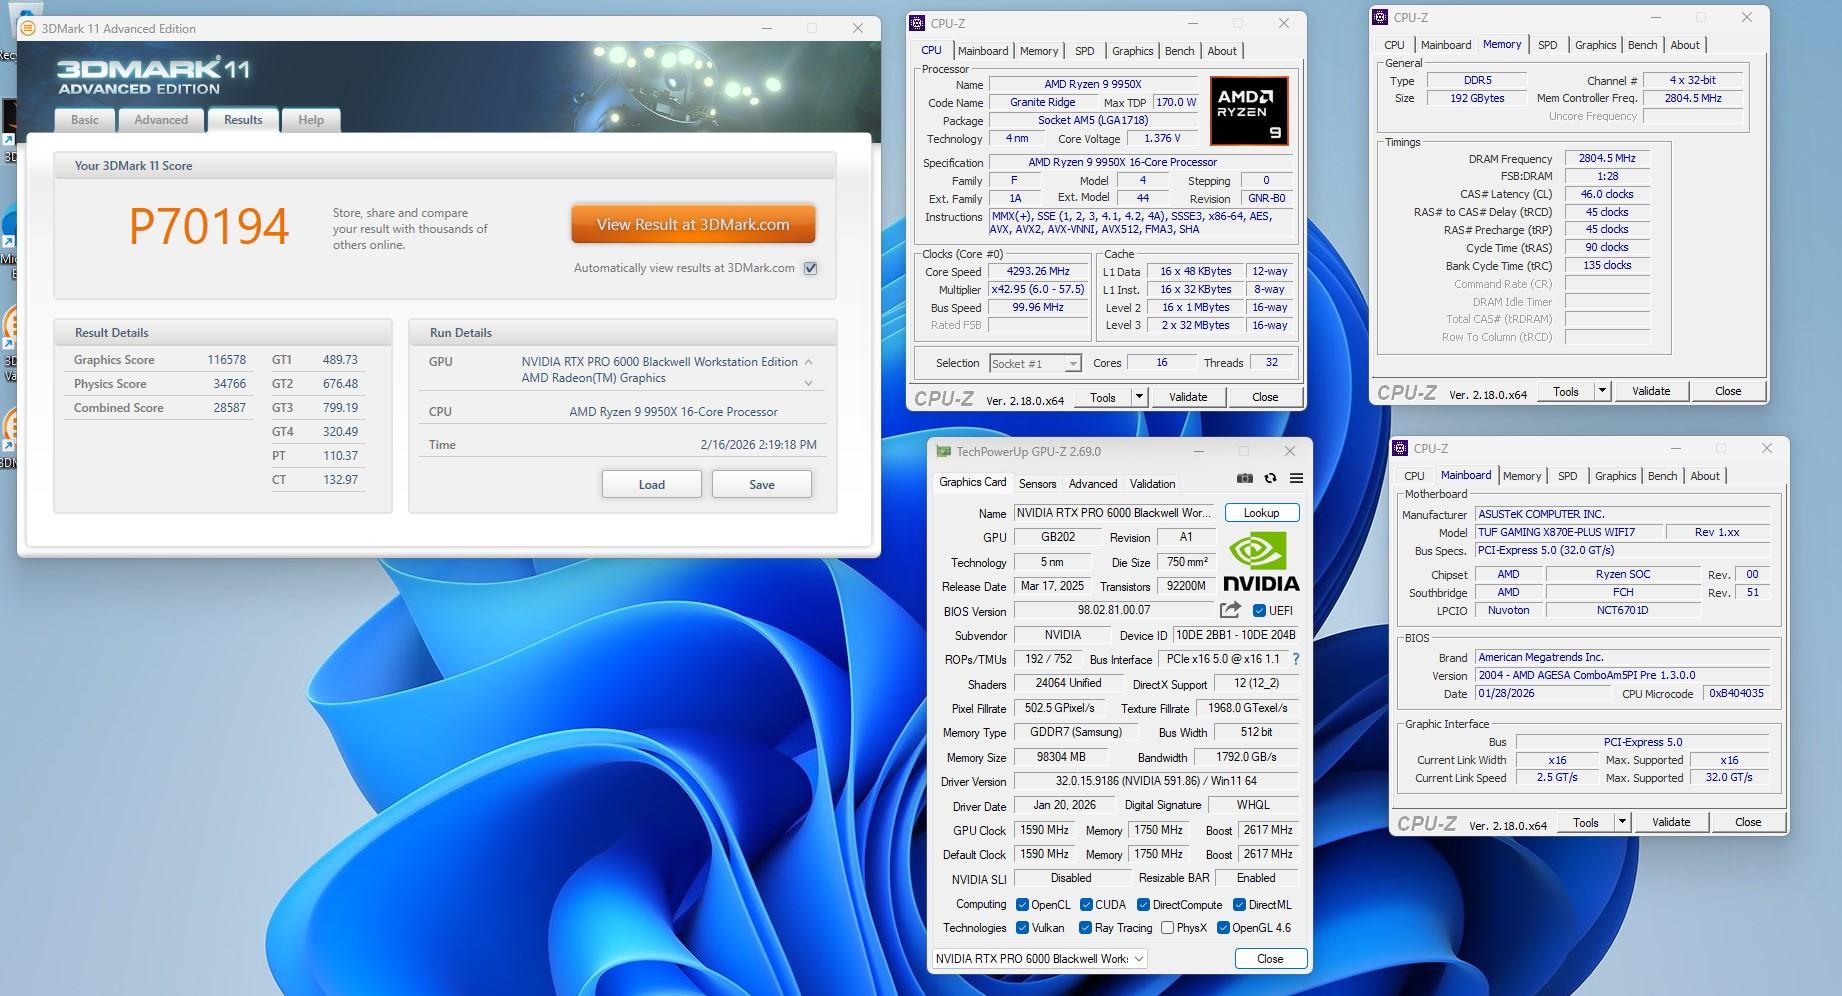The width and height of the screenshot is (1842, 996).
Task: Switch to the Sensors tab in GPU-Z
Action: 1037,483
